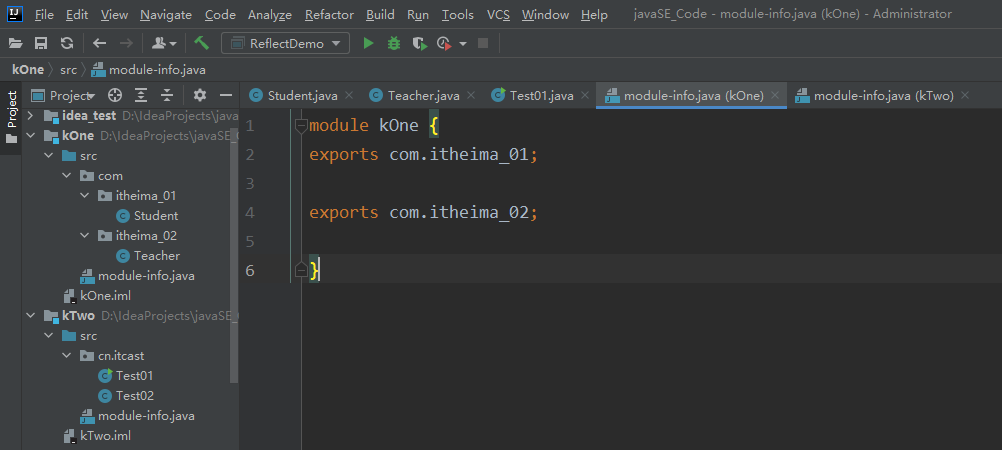Expand the idea_test module node
Viewport: 1002px width, 450px height.
[x=30, y=116]
